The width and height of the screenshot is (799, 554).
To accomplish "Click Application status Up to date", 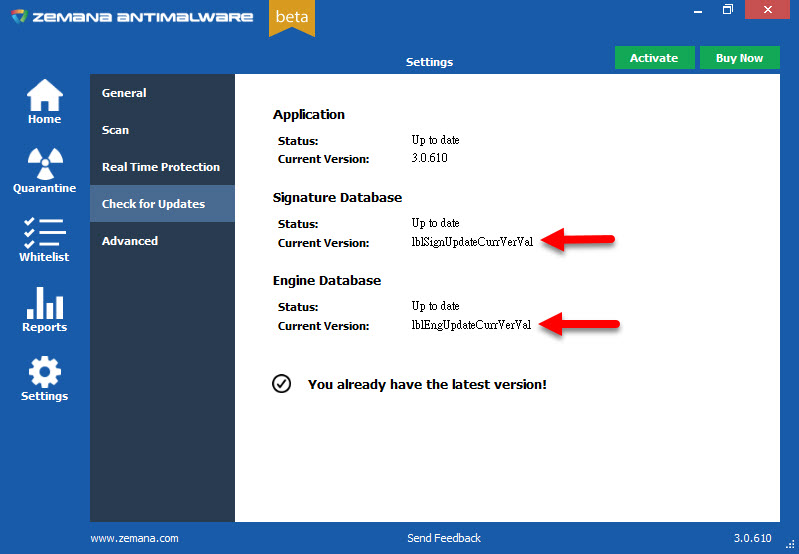I will [435, 140].
